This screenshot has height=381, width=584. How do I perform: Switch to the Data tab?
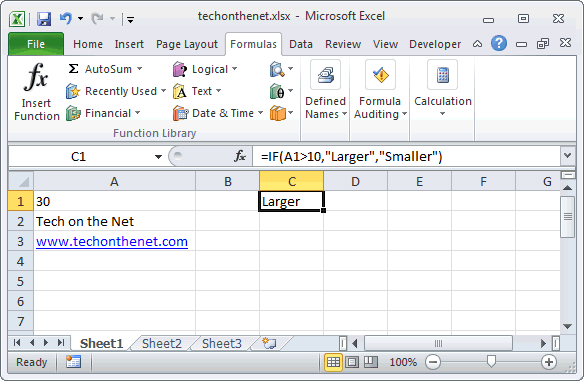(301, 44)
